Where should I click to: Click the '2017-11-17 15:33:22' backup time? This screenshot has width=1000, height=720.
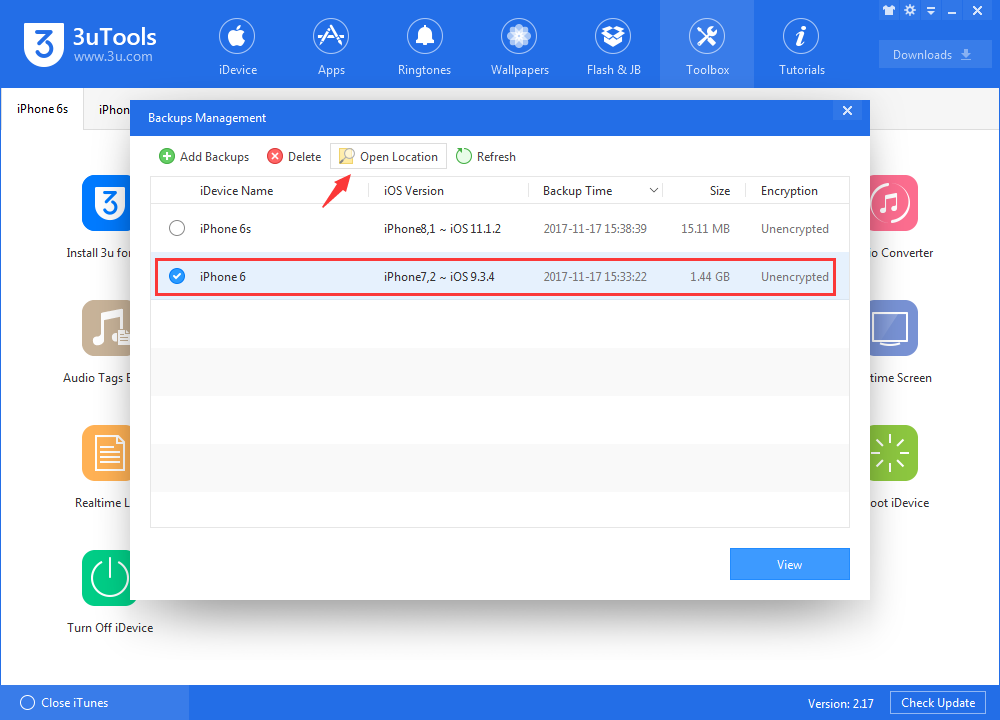(595, 277)
